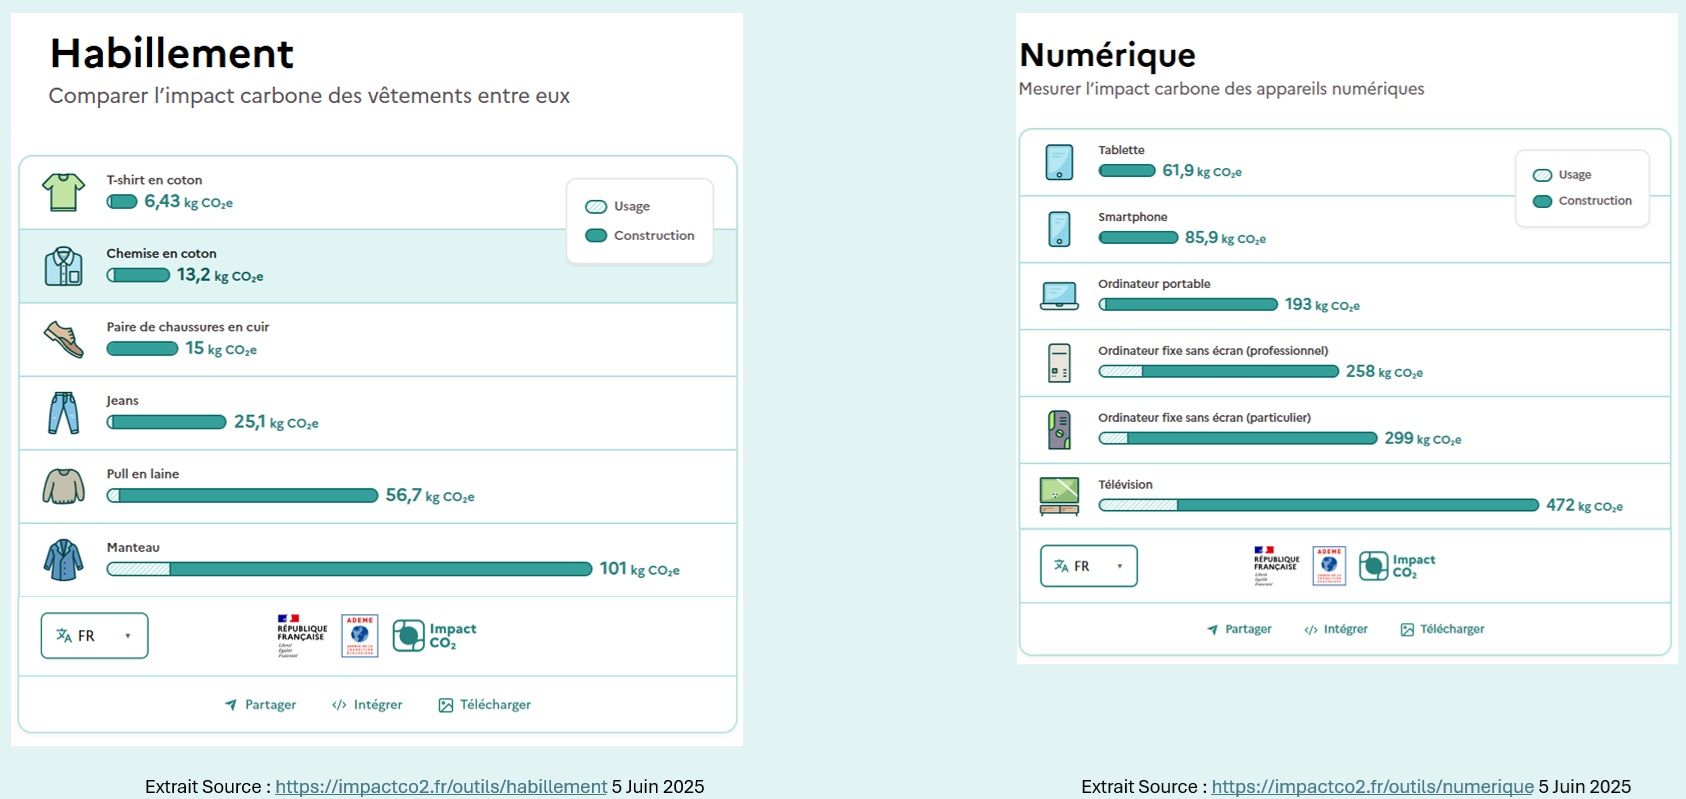The height and width of the screenshot is (799, 1686).
Task: Click the Pull en laine 56,7 kg bar
Action: 242,495
